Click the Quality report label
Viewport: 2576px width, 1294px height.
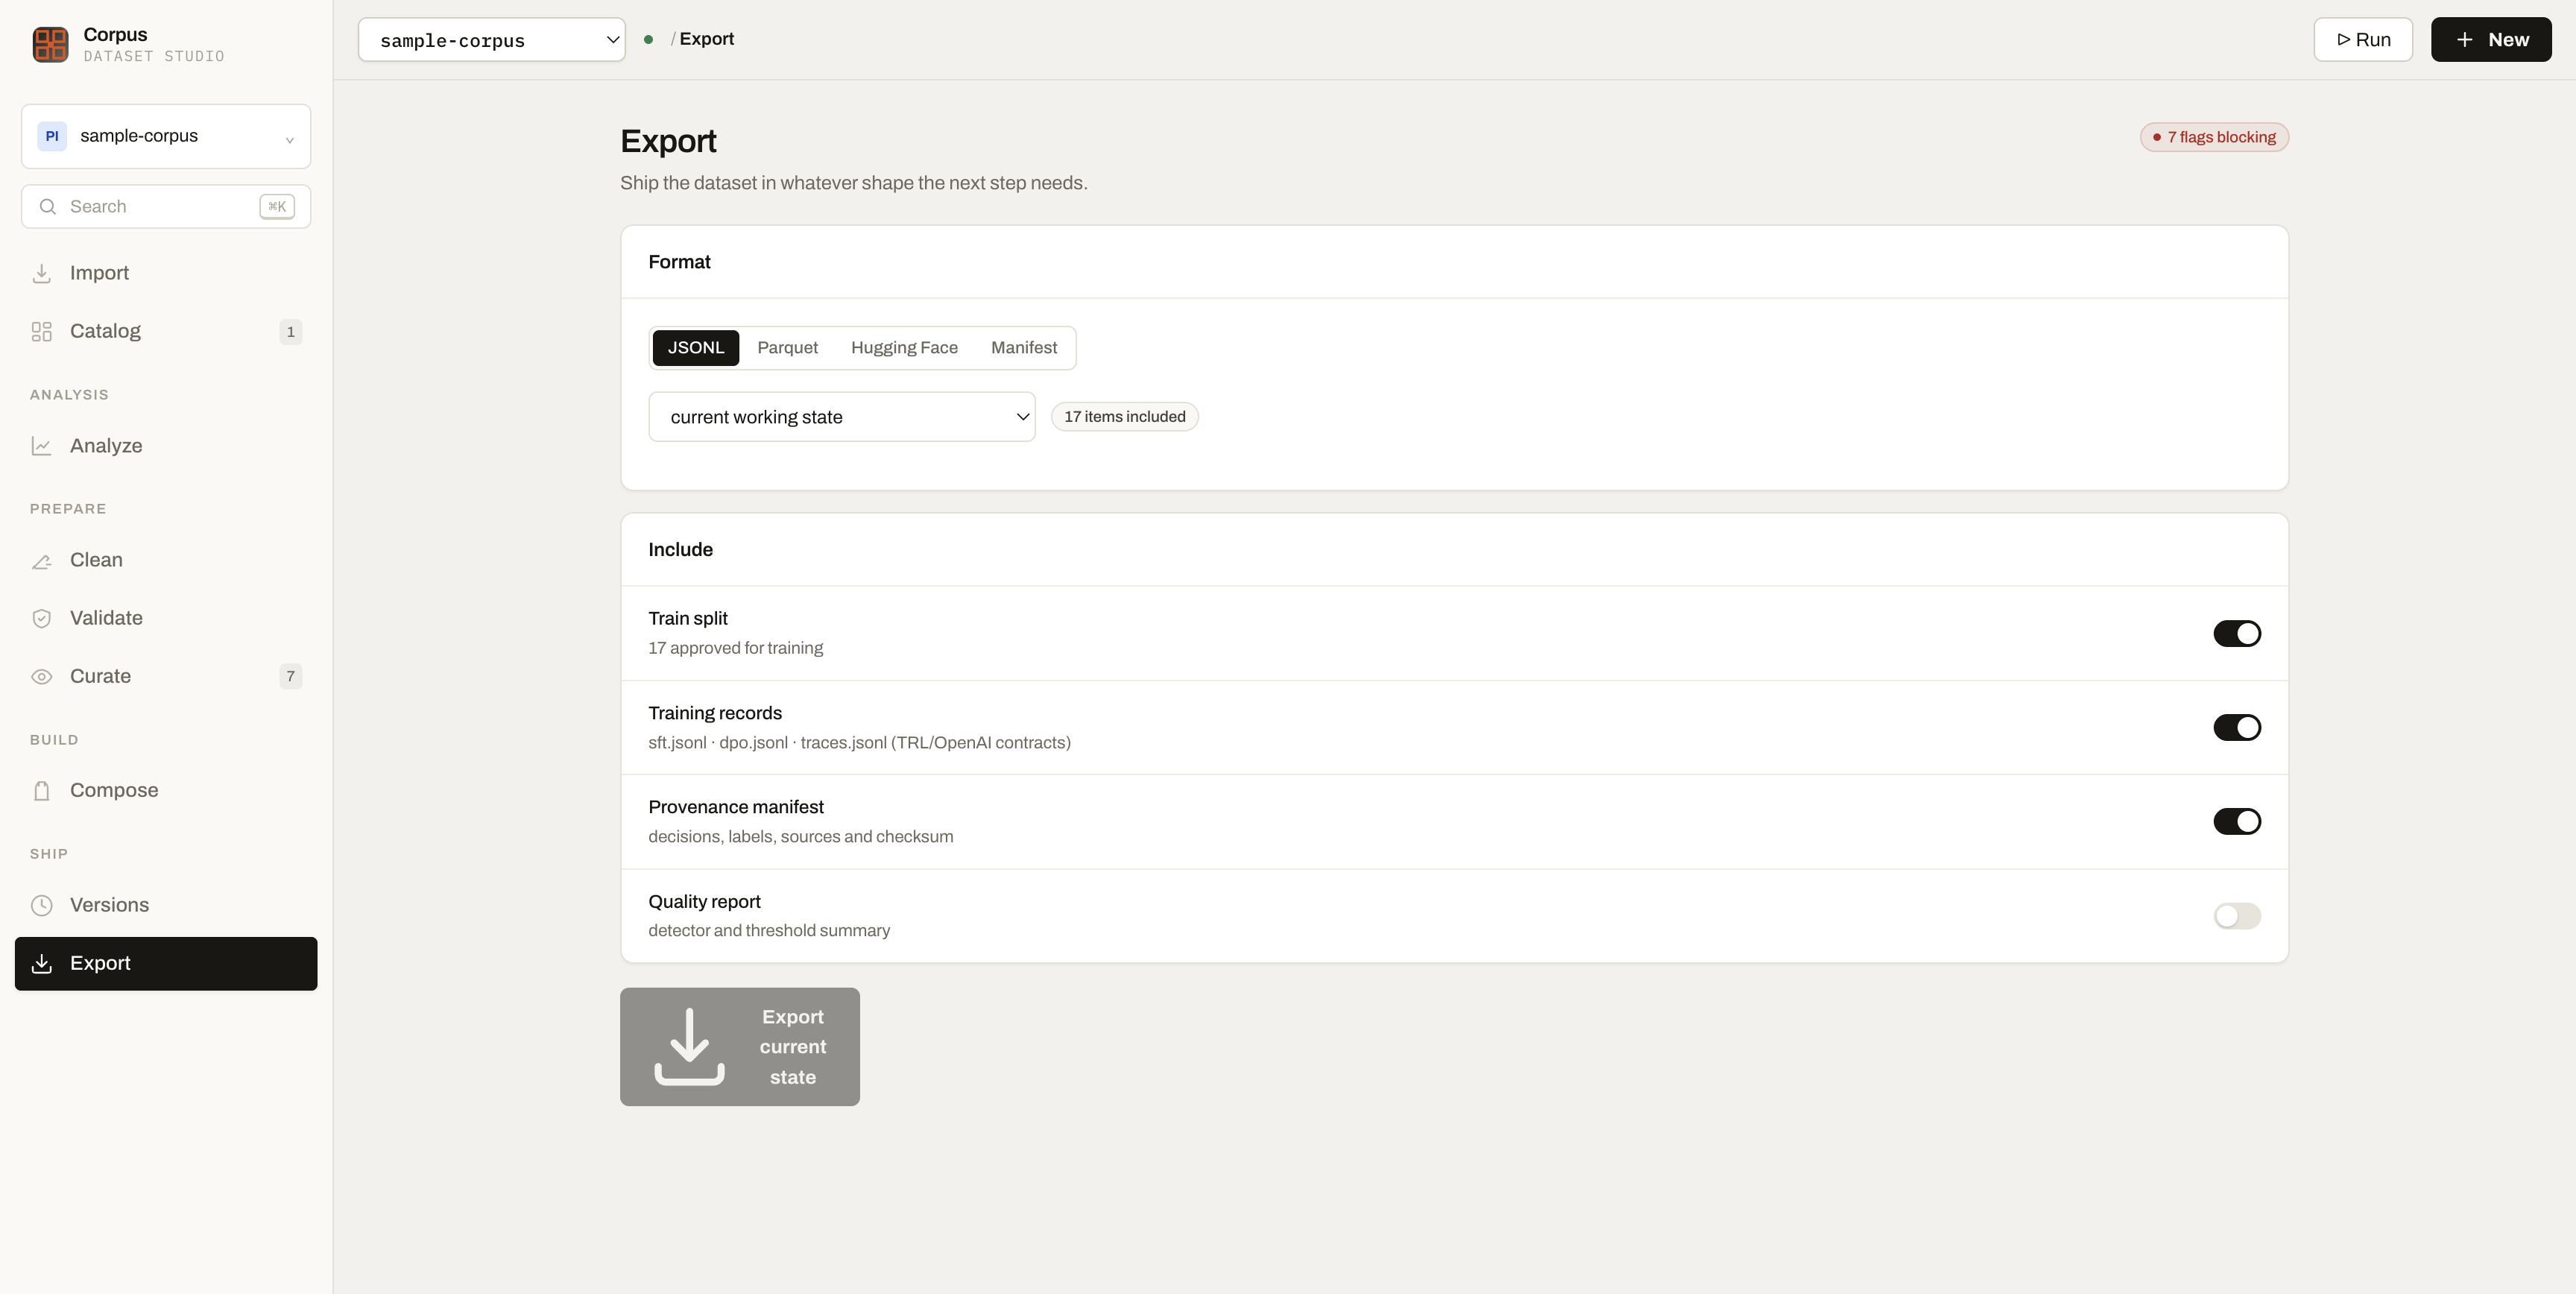[x=704, y=902]
